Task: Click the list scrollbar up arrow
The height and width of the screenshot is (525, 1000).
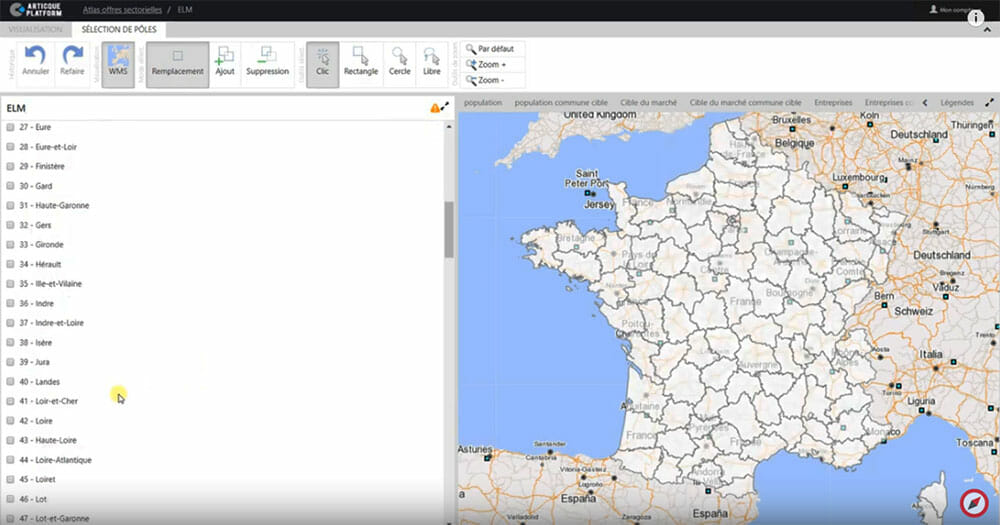Action: pos(449,127)
